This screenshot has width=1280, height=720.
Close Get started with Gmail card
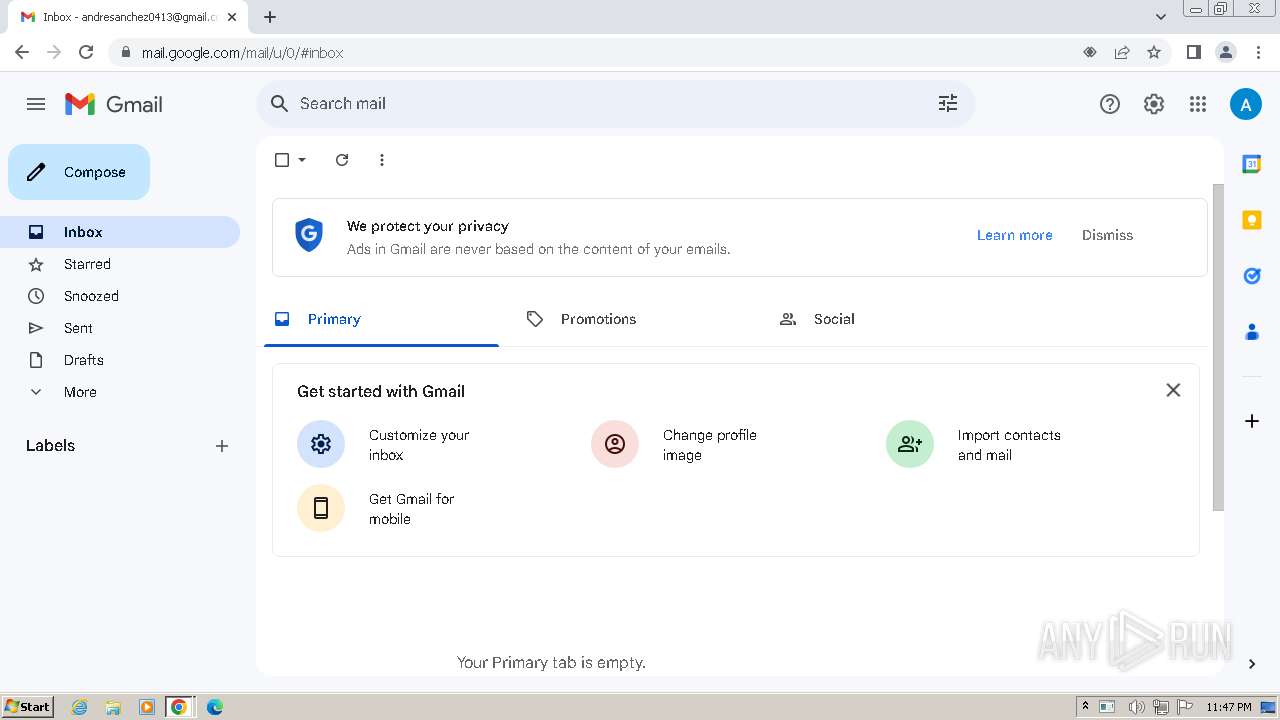(1173, 390)
